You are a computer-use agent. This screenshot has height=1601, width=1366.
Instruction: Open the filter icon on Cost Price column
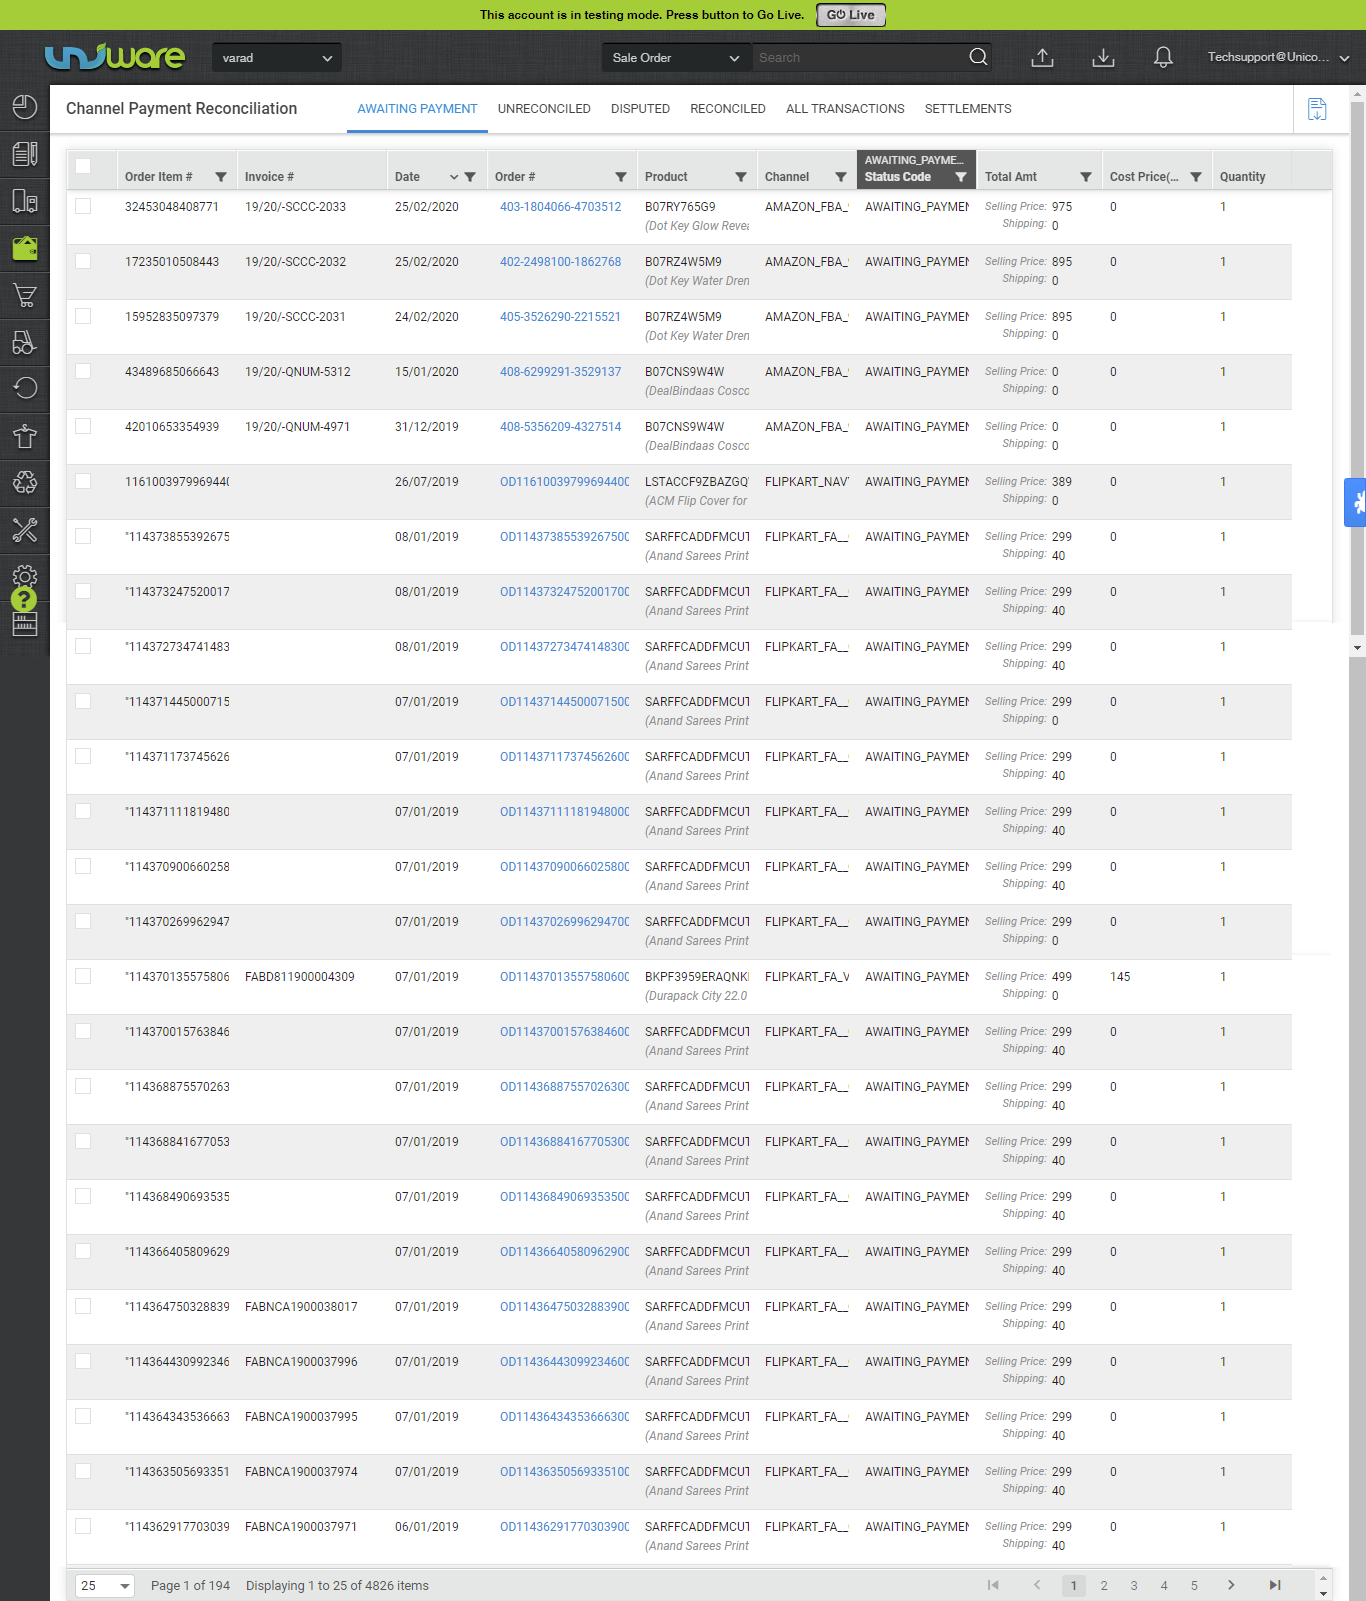[x=1196, y=177]
